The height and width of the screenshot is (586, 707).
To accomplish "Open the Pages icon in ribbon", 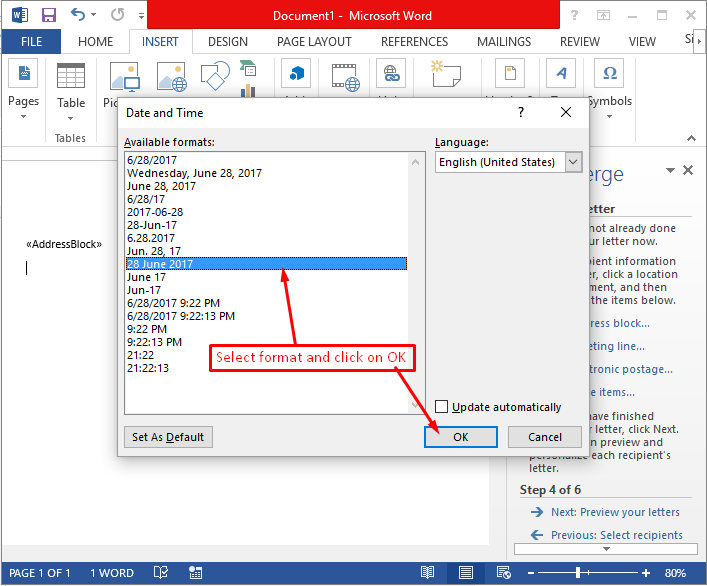I will (x=24, y=73).
